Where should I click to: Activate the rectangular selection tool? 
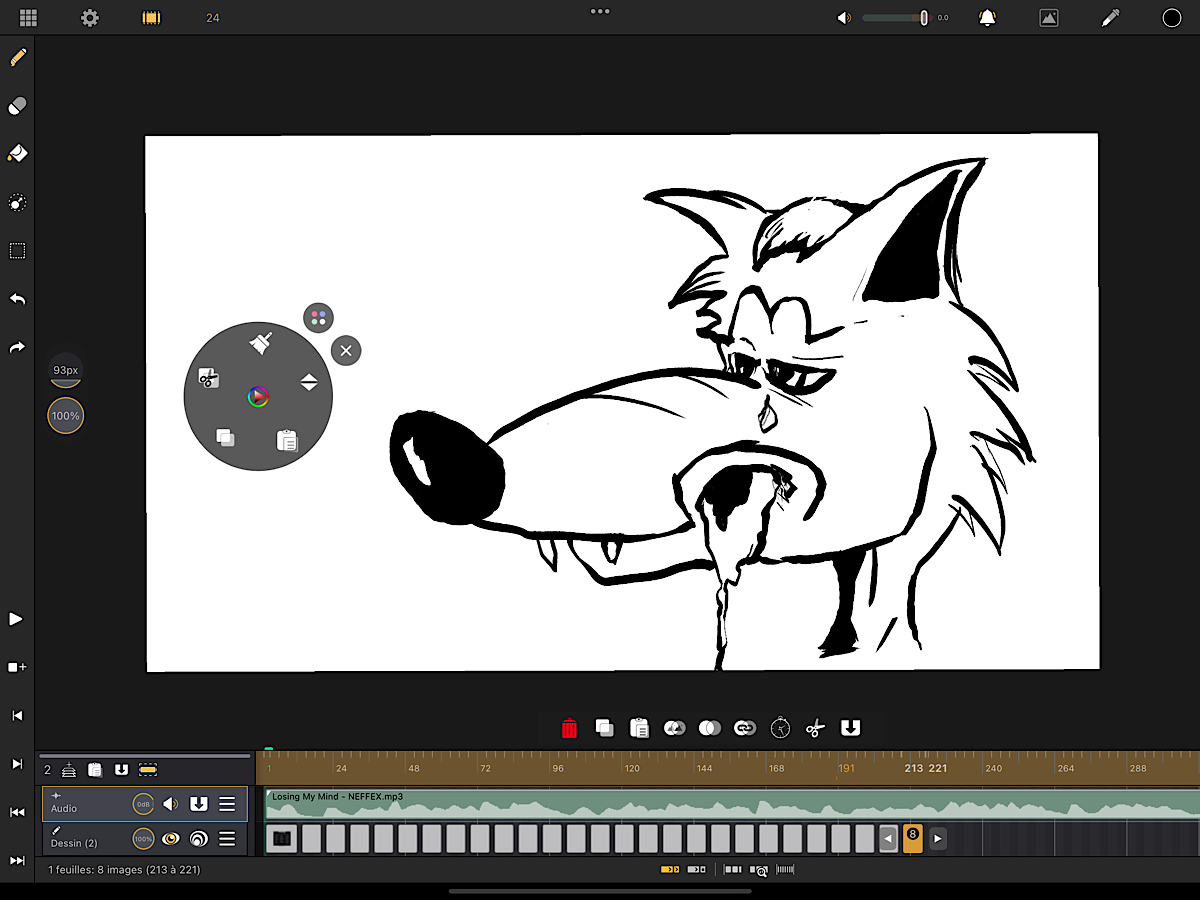click(x=17, y=251)
